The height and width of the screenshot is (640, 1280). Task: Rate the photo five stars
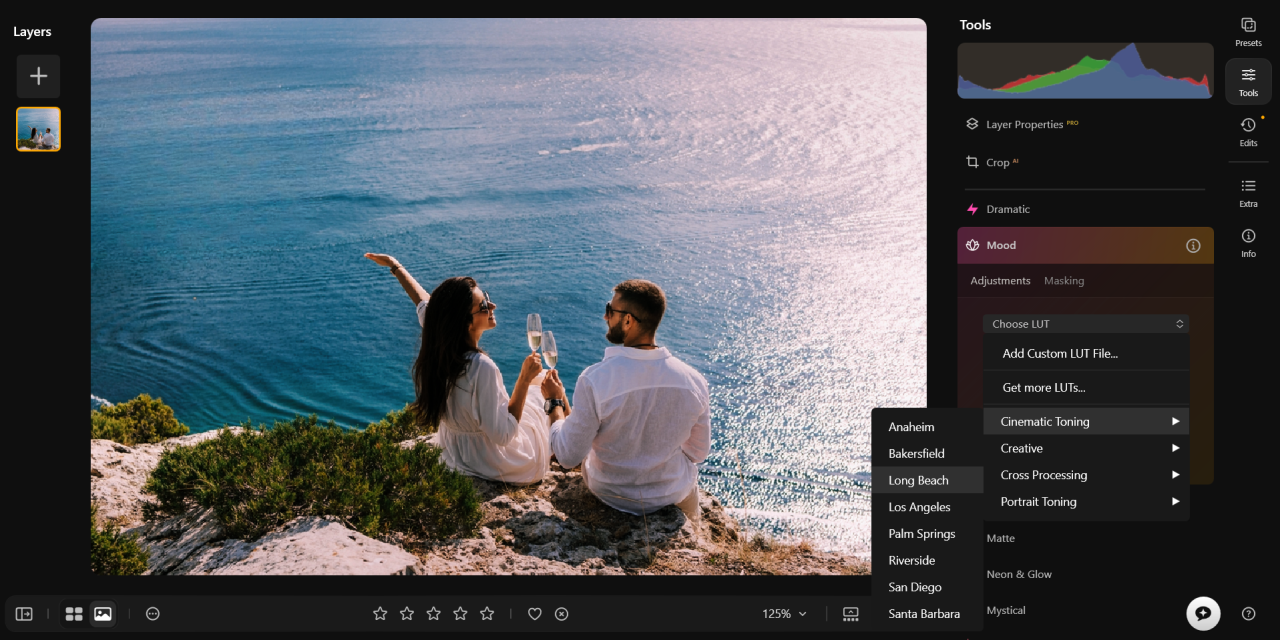(487, 613)
